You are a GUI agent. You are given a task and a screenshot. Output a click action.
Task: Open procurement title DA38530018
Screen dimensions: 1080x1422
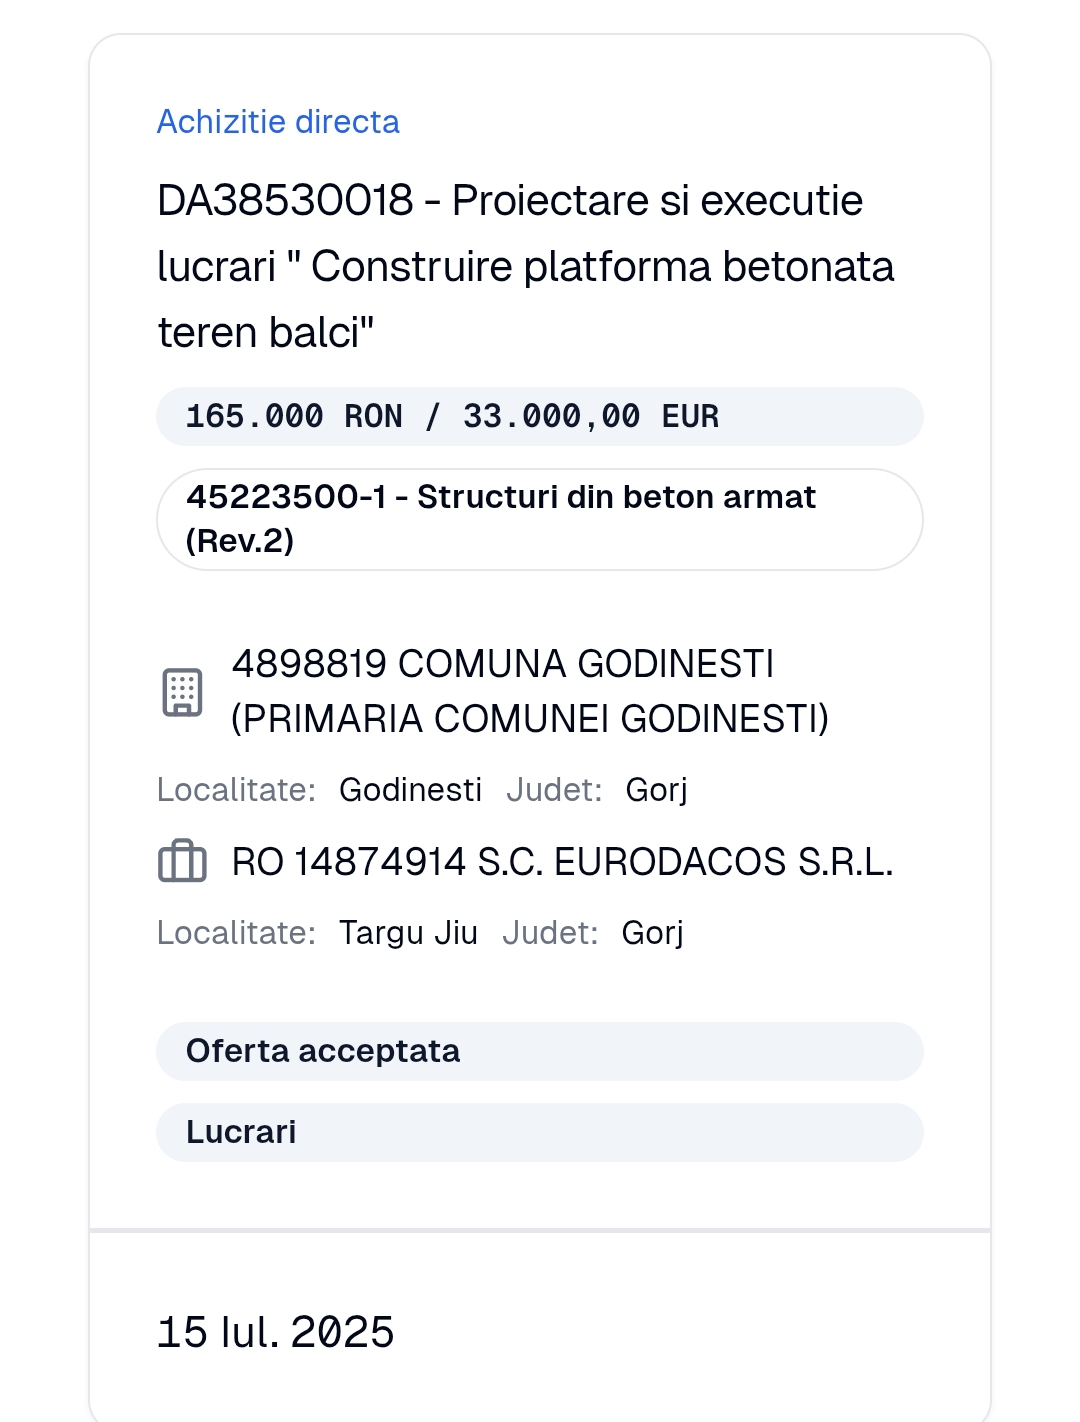(x=526, y=266)
